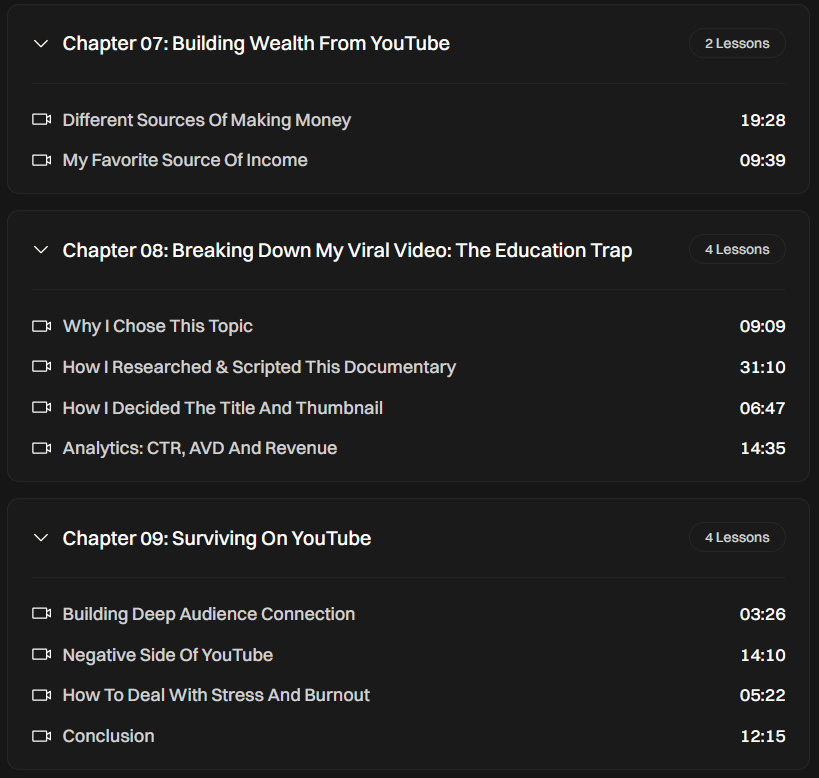Viewport: 819px width, 778px height.
Task: Click video icon next to My Favorite Source Of Income
Action: point(41,160)
